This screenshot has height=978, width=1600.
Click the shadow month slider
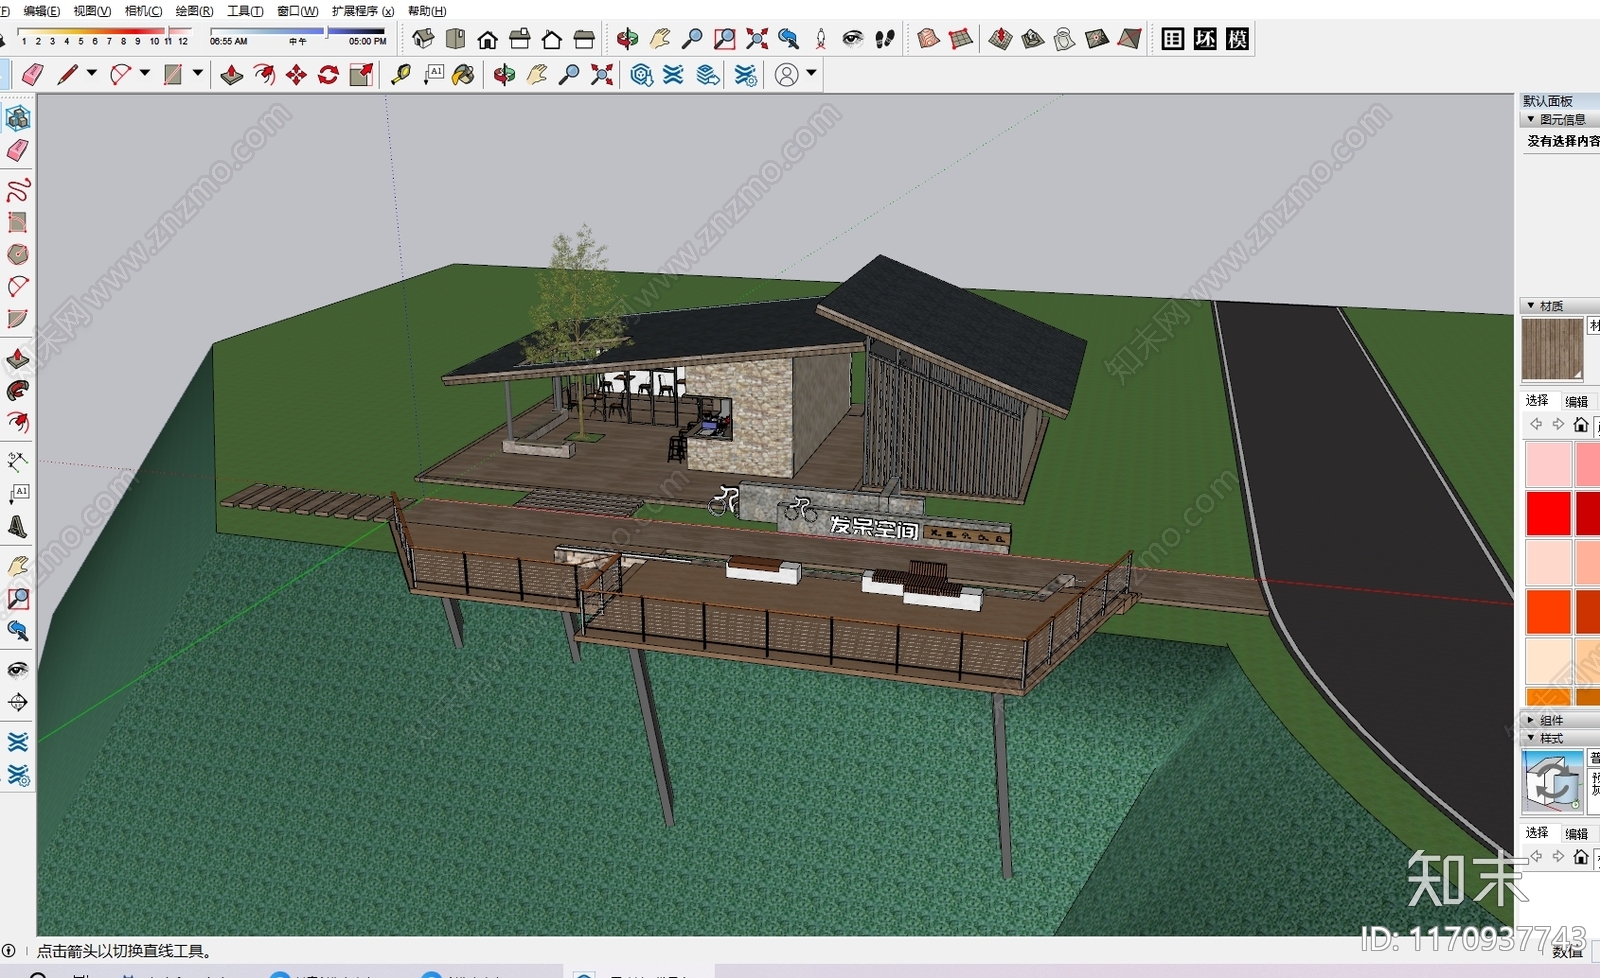(103, 31)
